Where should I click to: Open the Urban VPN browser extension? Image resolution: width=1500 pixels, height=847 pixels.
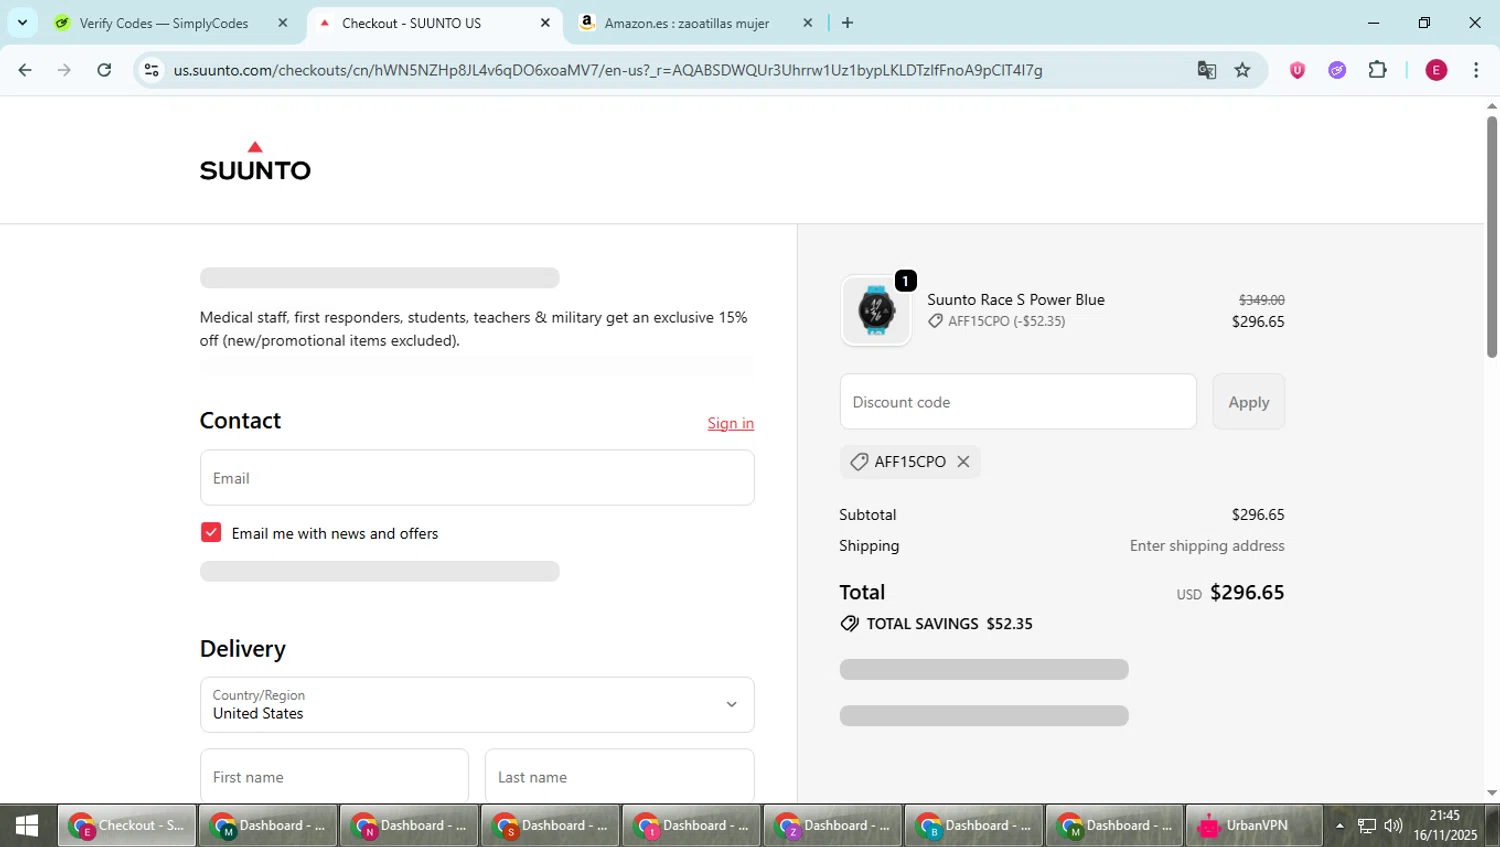[1297, 70]
